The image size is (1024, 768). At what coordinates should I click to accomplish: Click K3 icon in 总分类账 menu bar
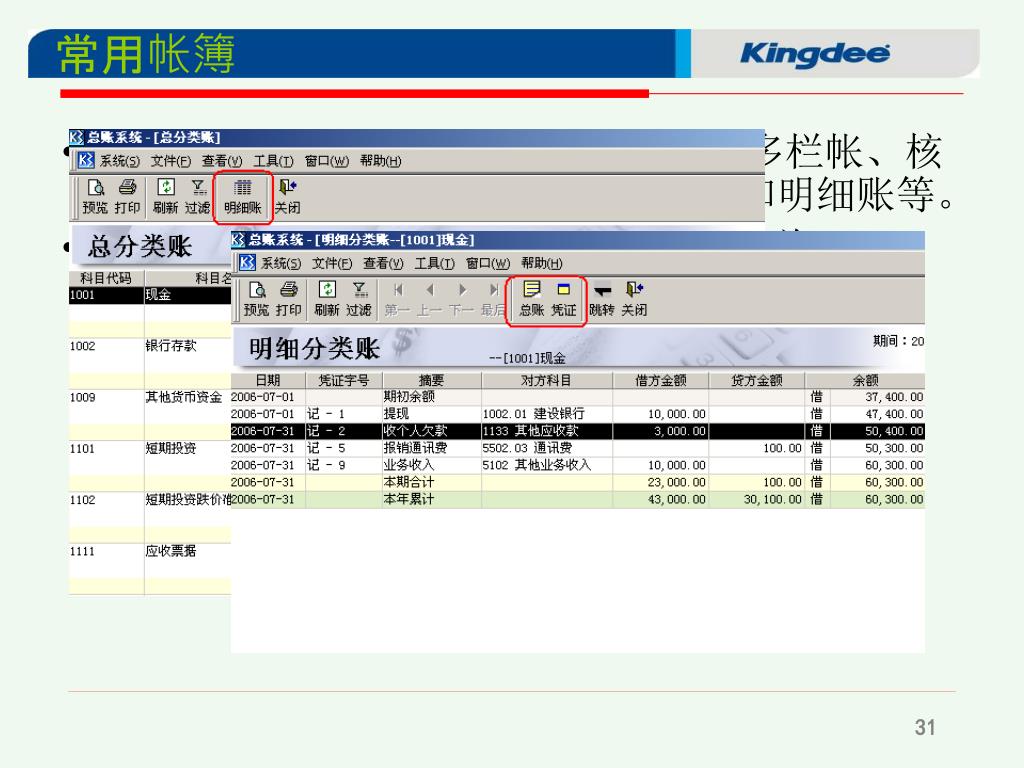(x=86, y=160)
